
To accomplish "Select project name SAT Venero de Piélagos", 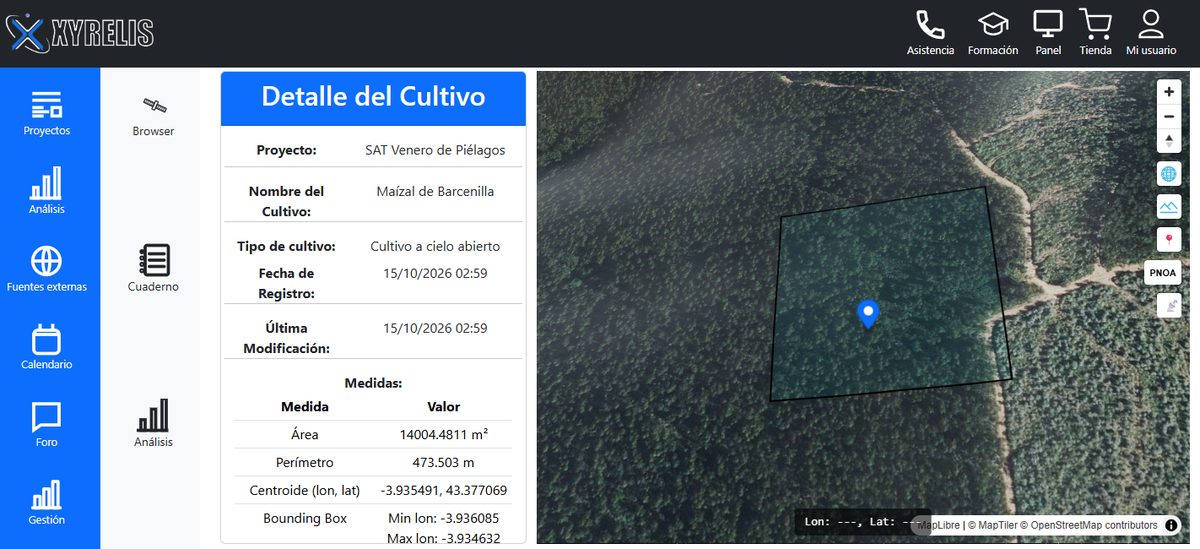I will 435,150.
